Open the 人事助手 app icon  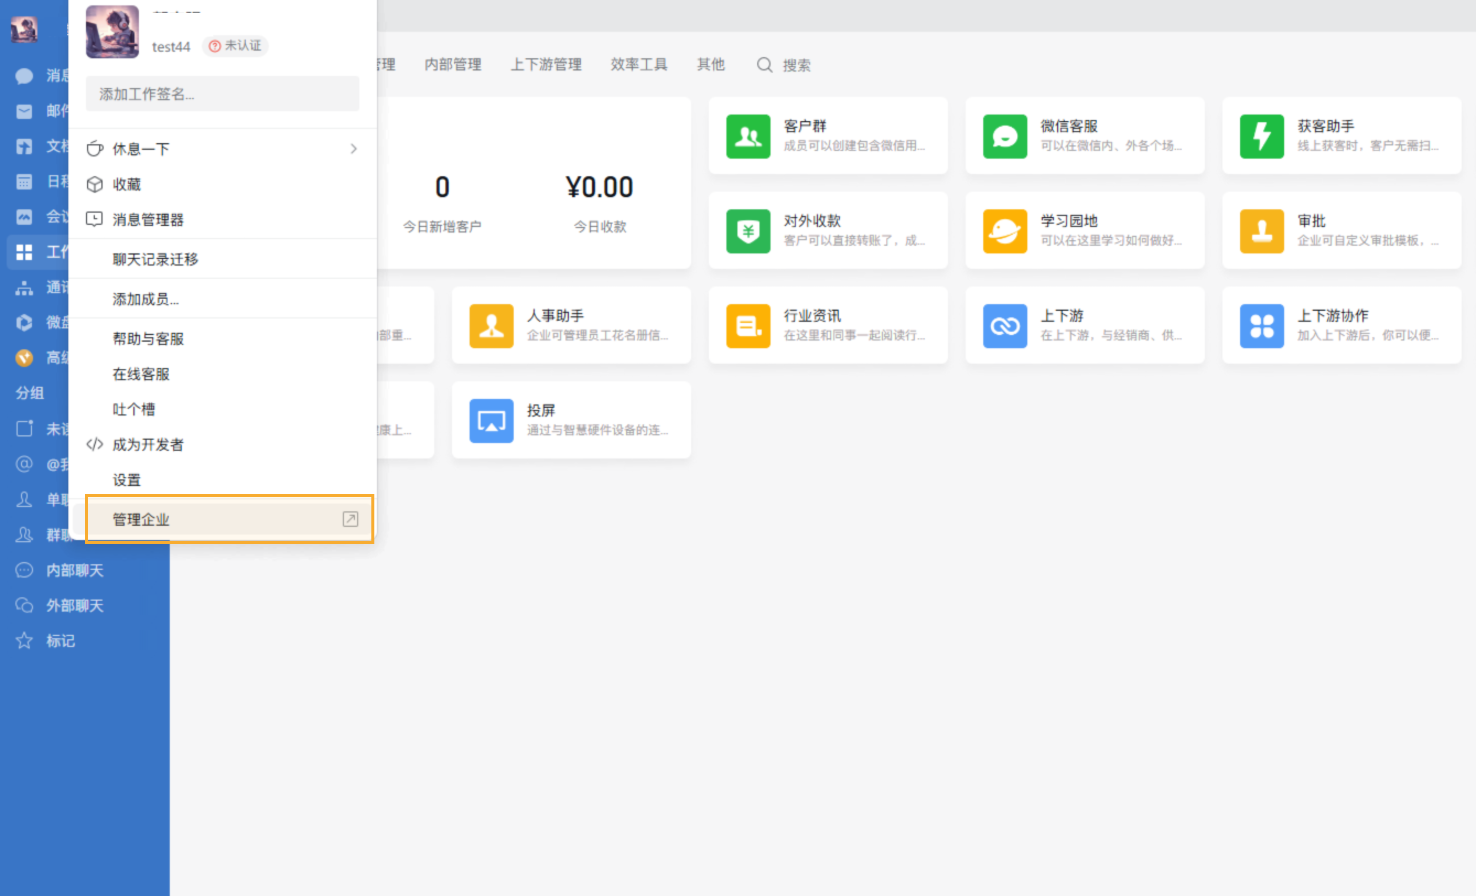tap(491, 325)
